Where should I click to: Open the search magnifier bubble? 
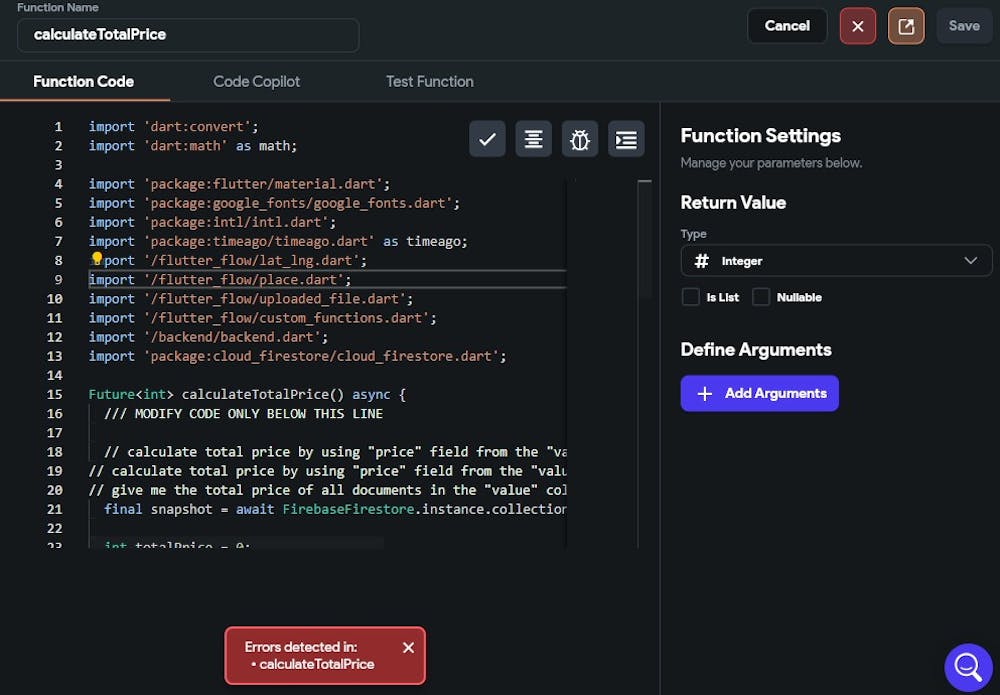click(968, 668)
